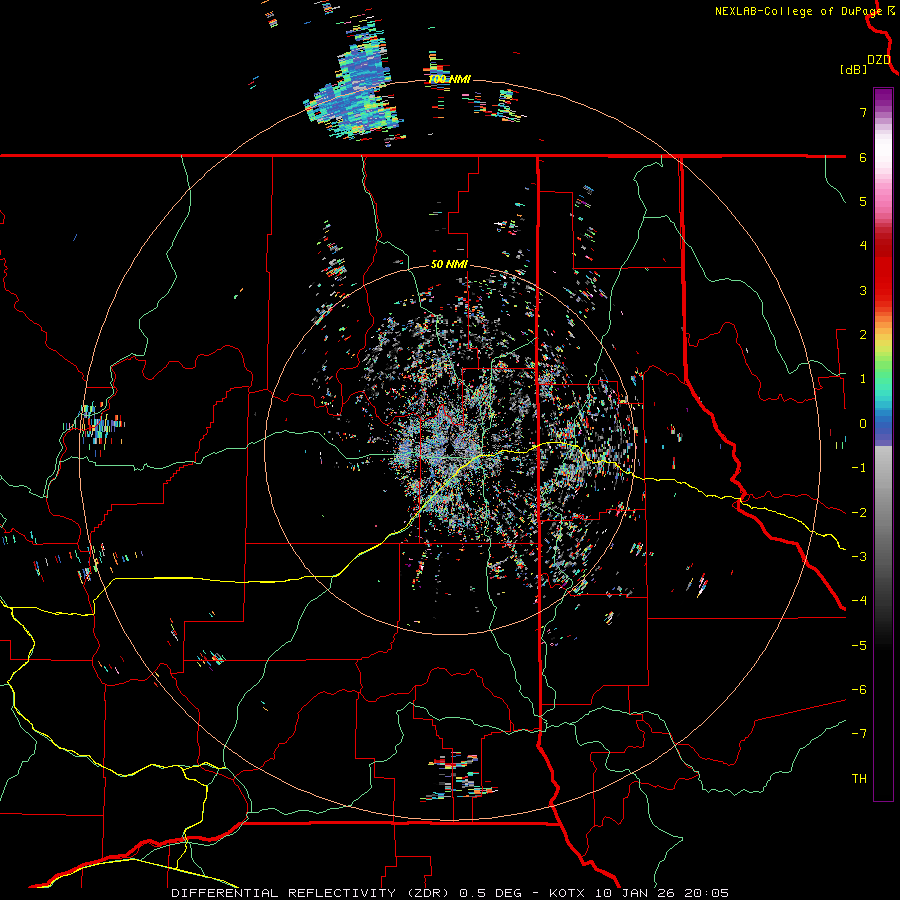The width and height of the screenshot is (900, 900).
Task: Click the 1 value on color scale
Action: [863, 379]
